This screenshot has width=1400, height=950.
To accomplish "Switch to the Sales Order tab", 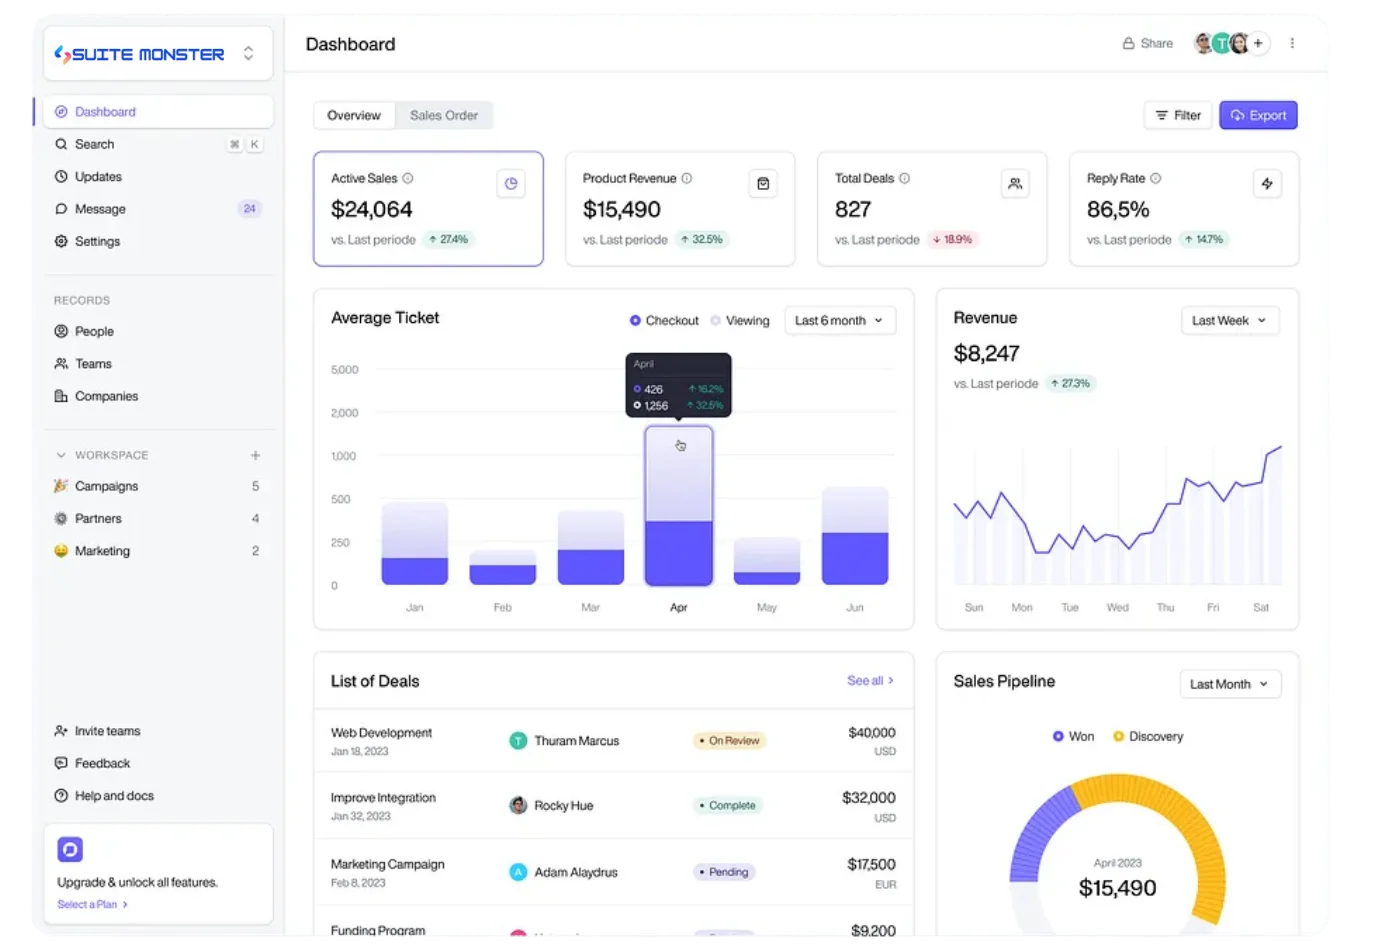I will tap(443, 116).
